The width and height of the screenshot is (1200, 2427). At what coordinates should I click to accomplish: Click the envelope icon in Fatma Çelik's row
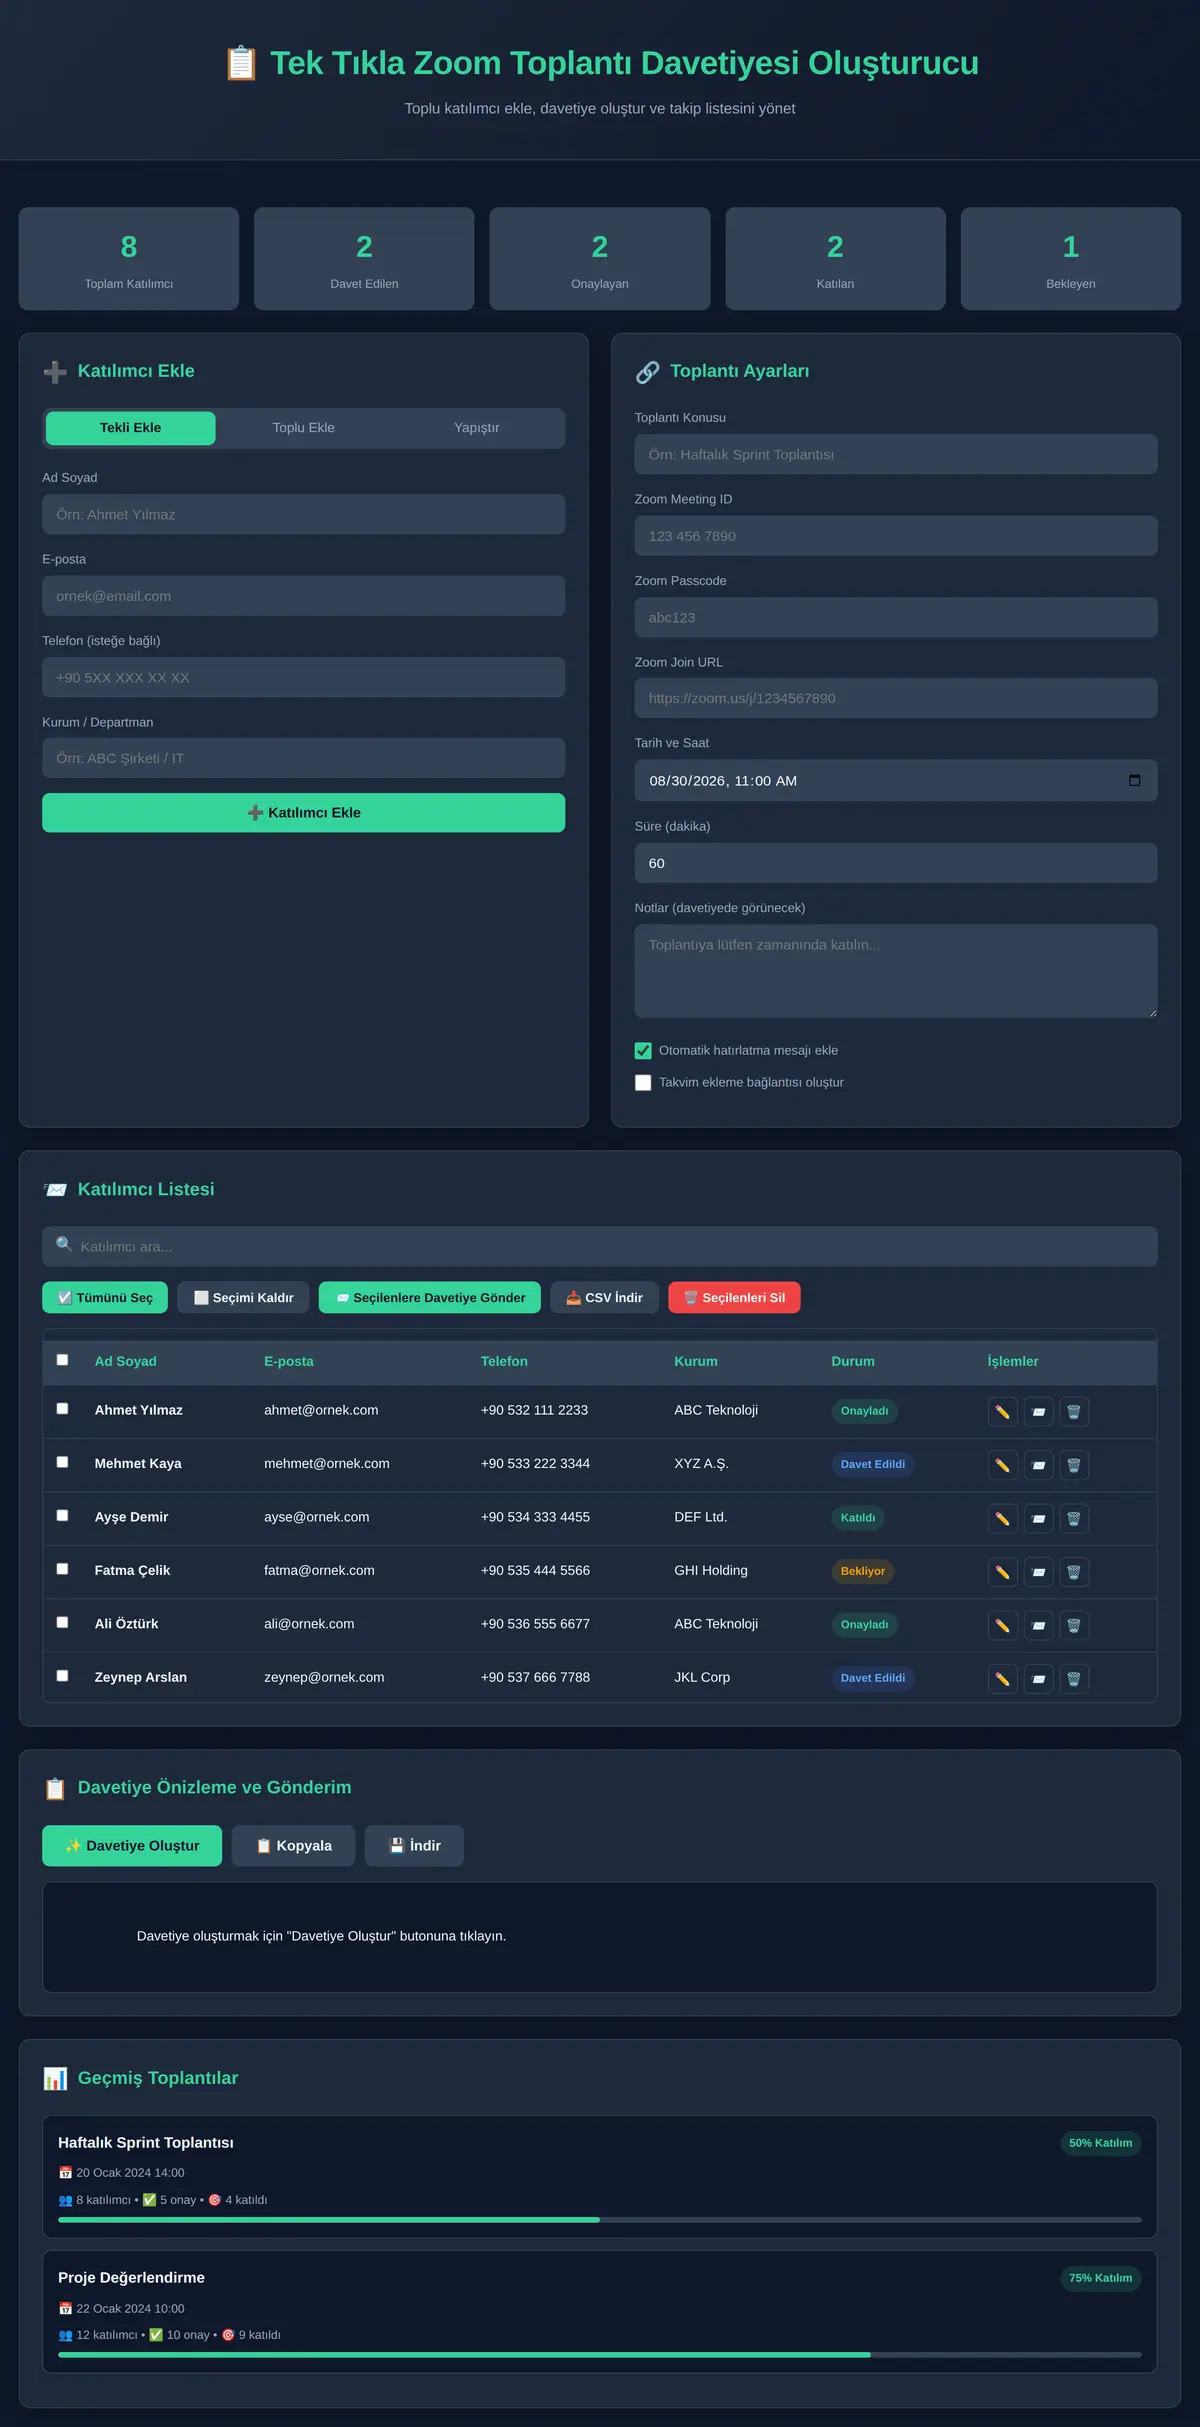[x=1038, y=1572]
